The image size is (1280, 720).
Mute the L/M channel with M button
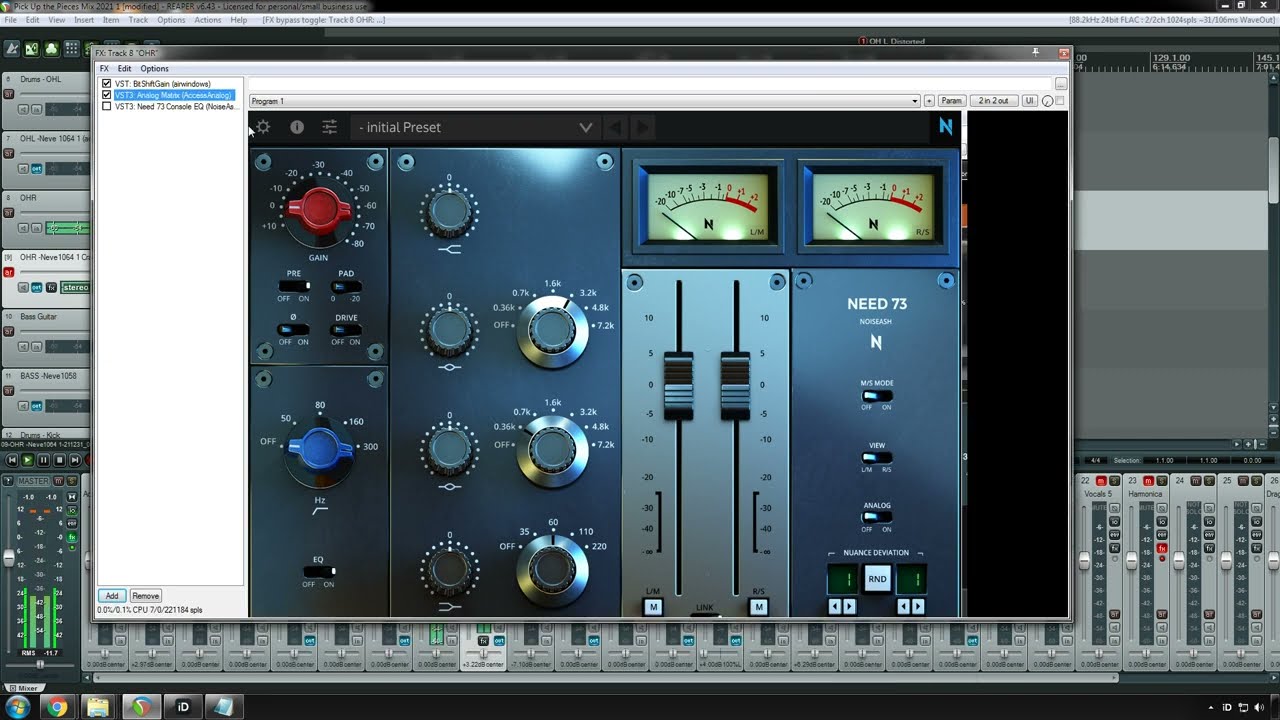point(653,607)
